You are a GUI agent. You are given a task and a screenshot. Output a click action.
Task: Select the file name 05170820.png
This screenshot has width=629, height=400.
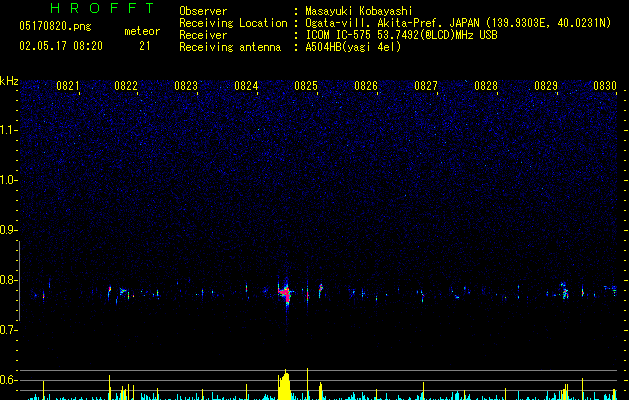tap(55, 26)
